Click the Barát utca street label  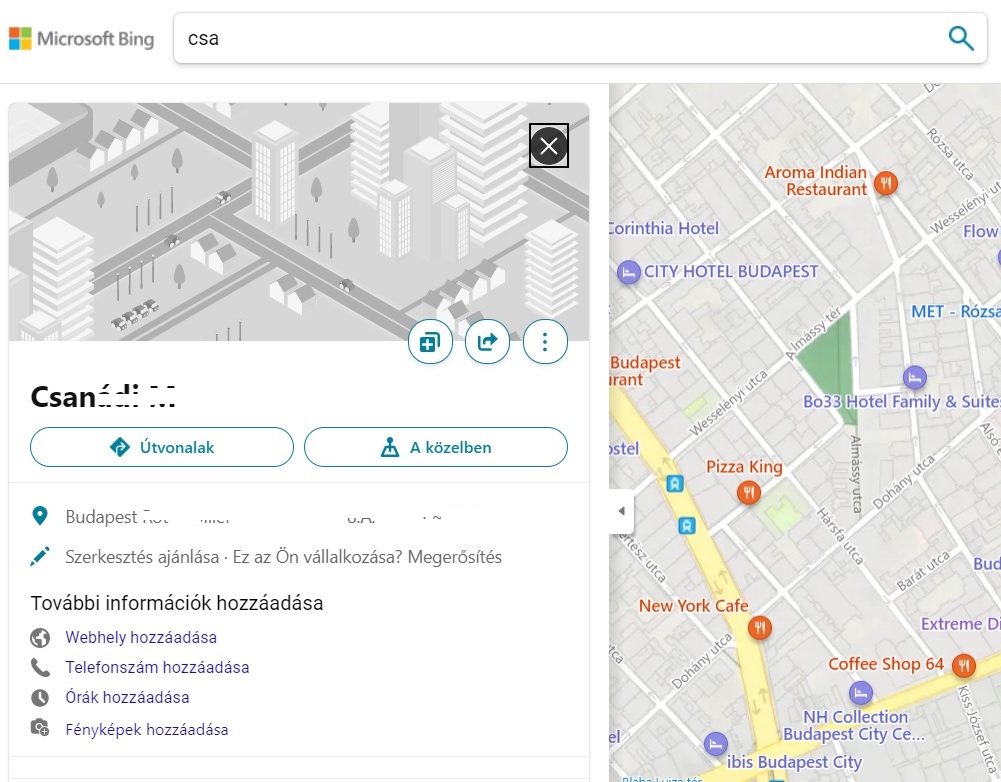(x=922, y=570)
